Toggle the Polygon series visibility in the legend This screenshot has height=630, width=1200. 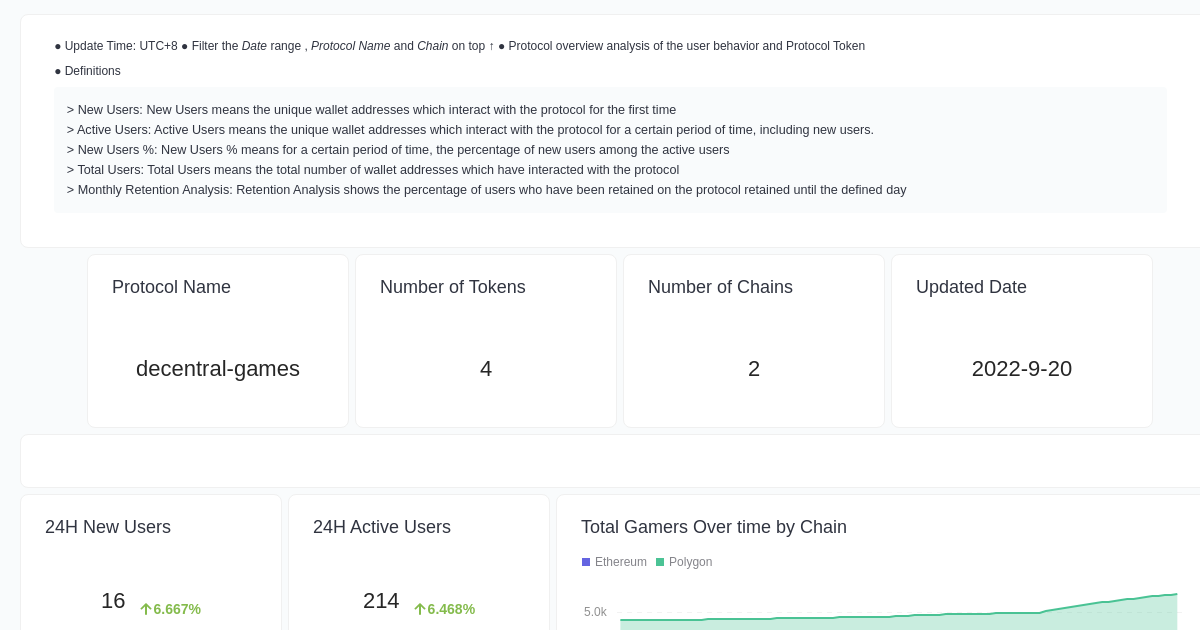[x=686, y=562]
